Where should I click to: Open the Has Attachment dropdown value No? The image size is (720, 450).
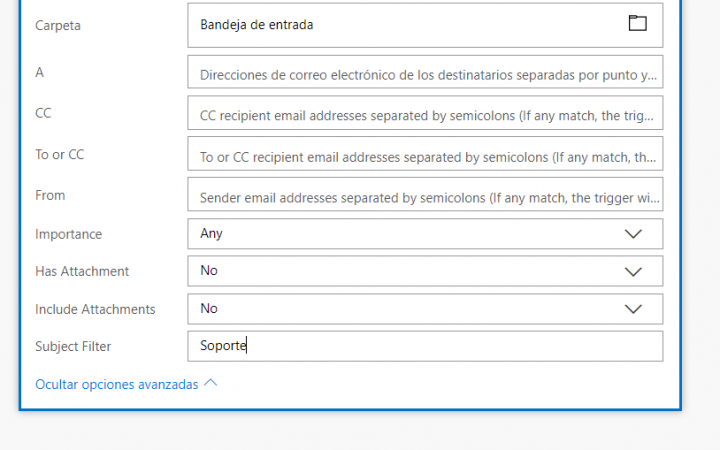click(x=425, y=271)
